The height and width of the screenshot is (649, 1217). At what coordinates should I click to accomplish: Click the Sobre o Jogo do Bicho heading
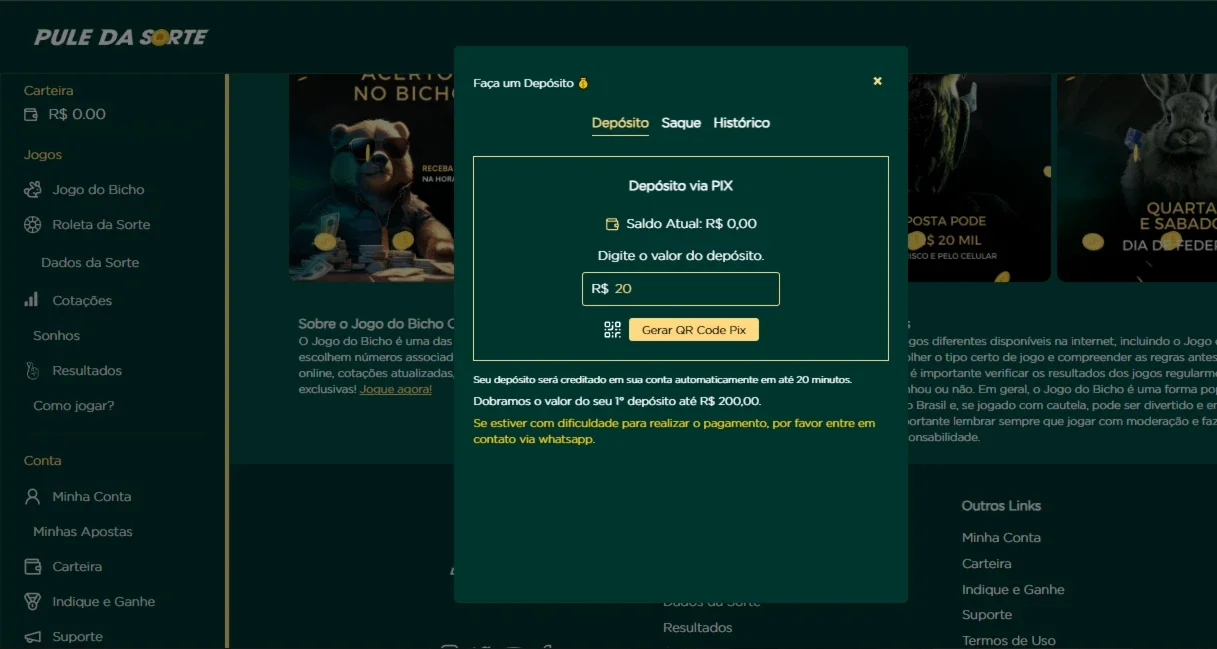pos(377,323)
